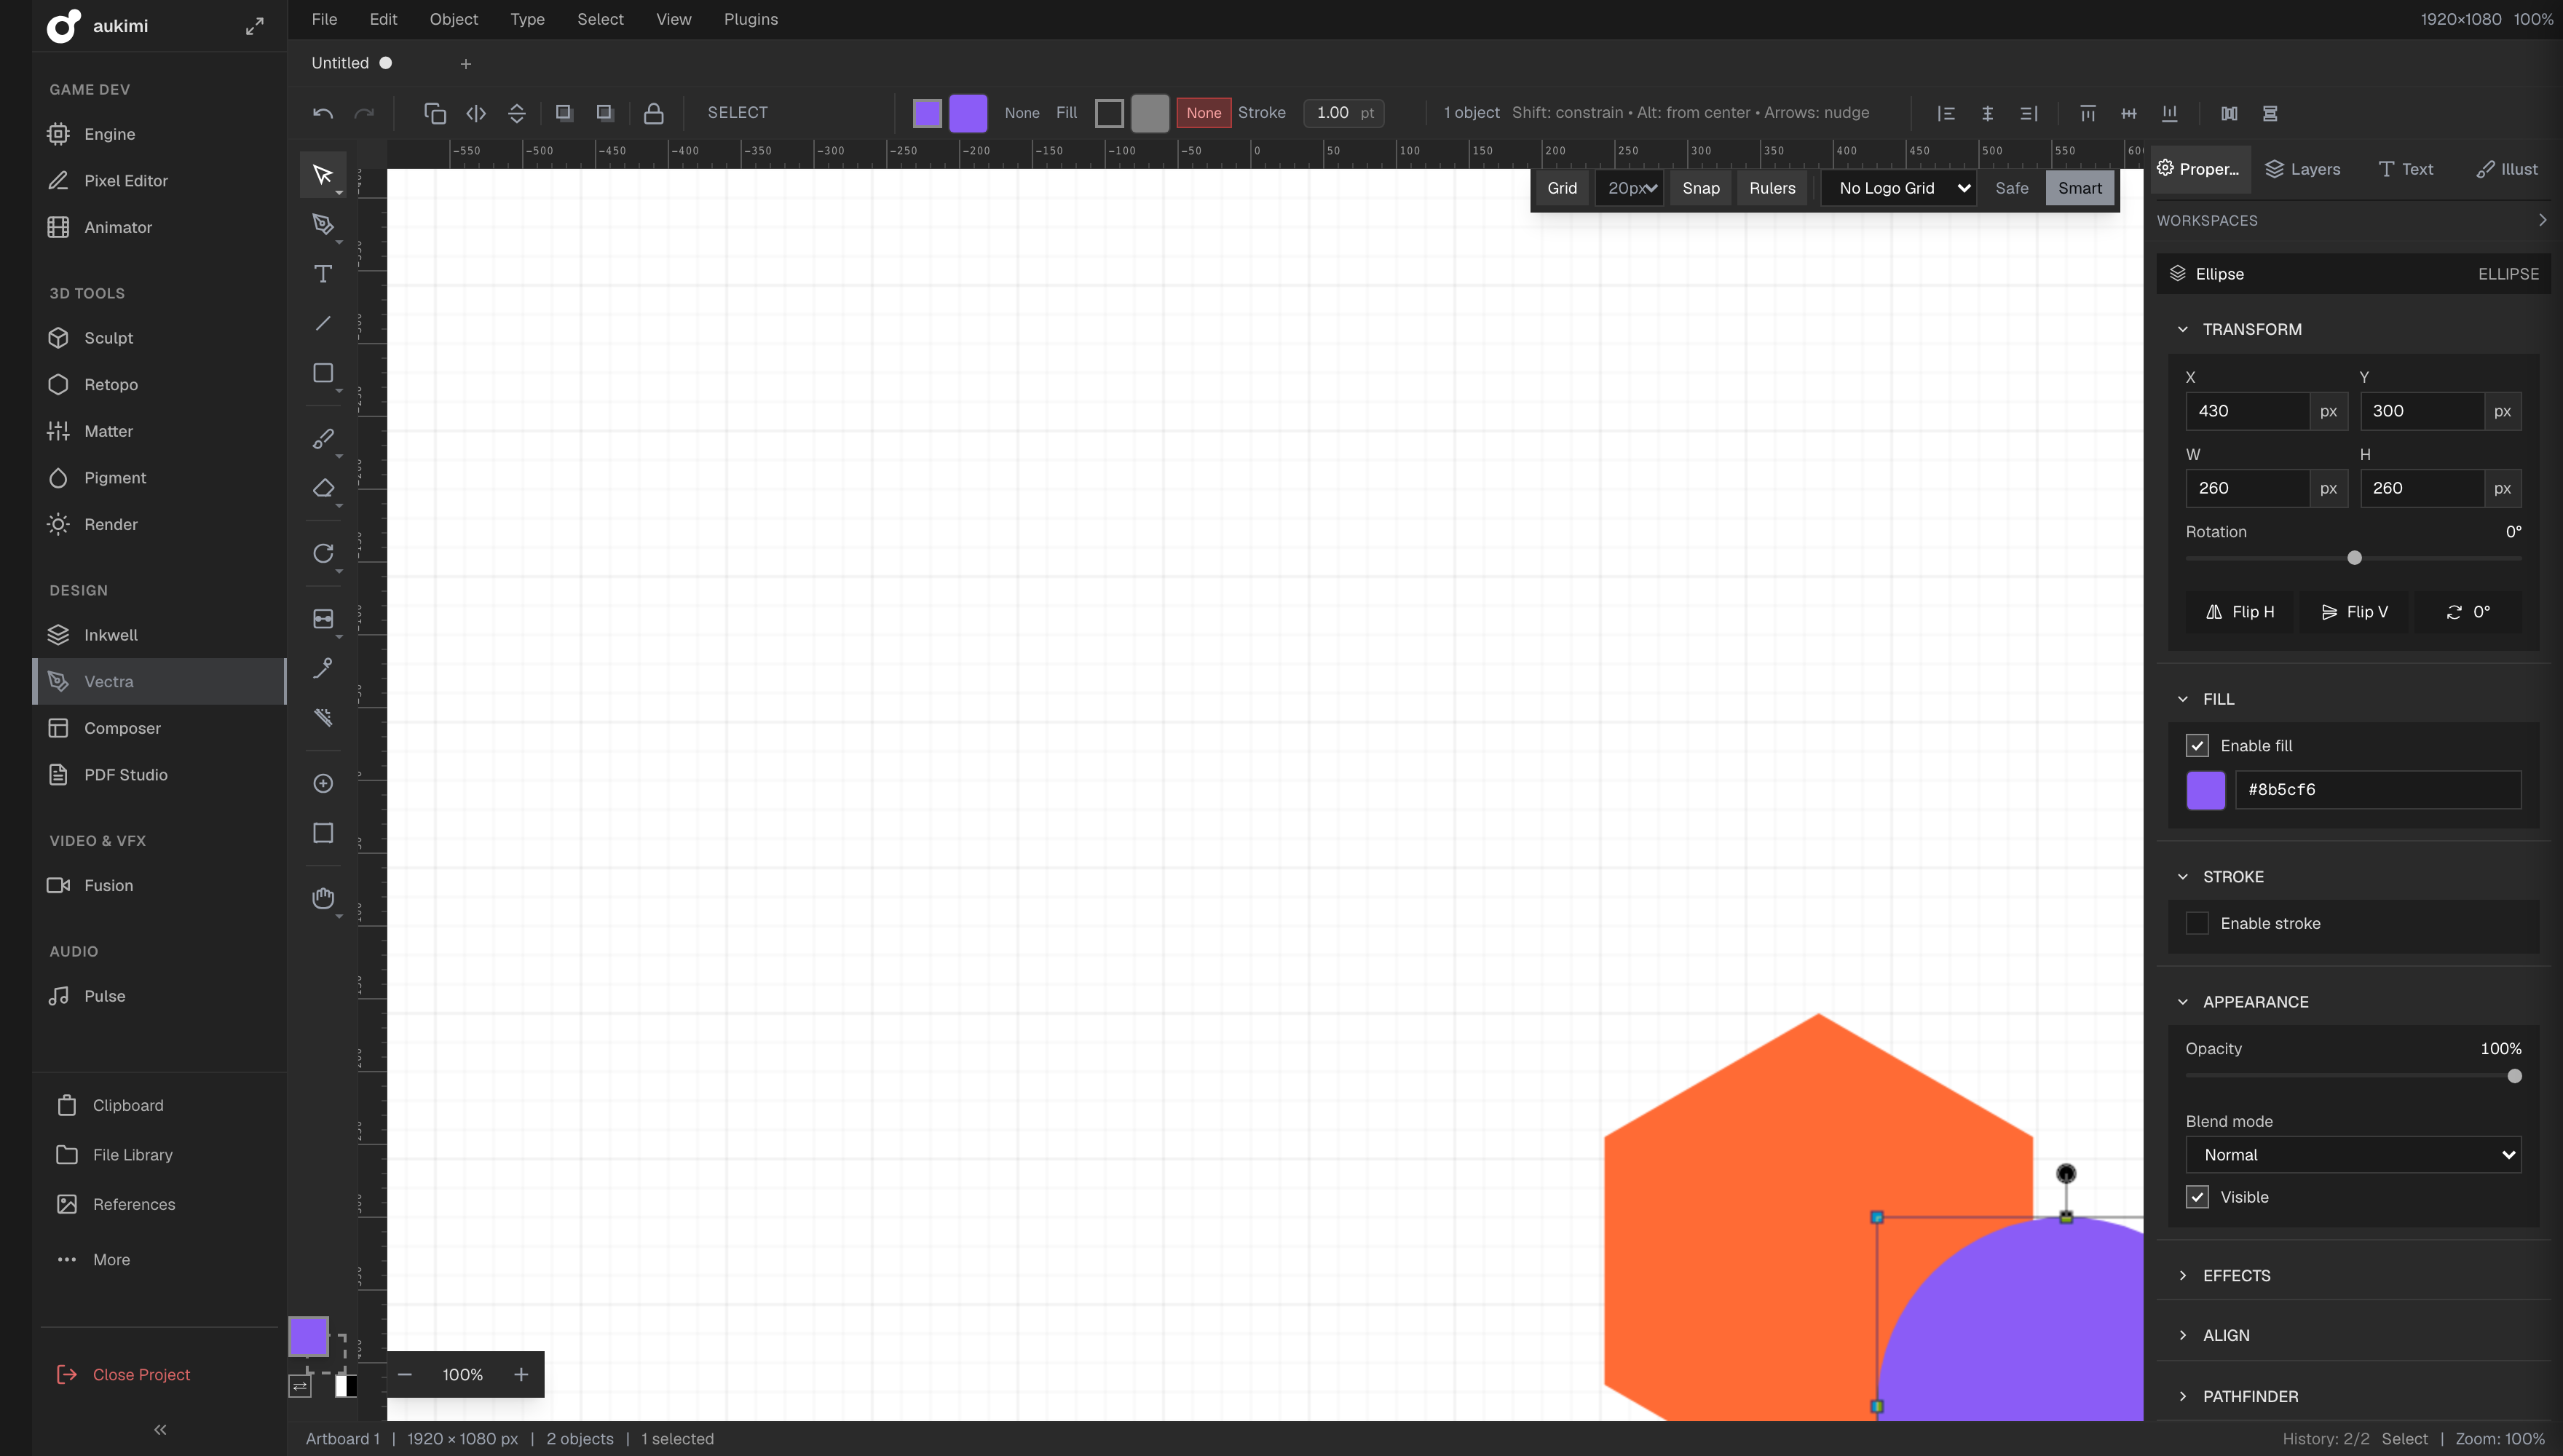Select the Eraser tool
The height and width of the screenshot is (1456, 2563).
click(x=322, y=488)
